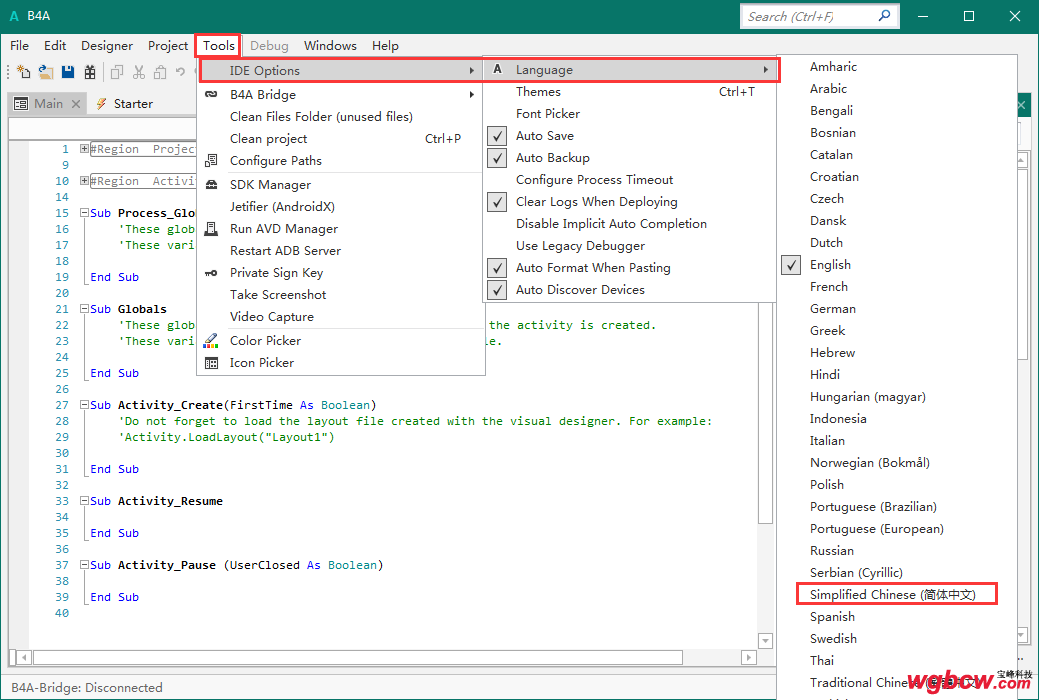
Task: Uncheck Clear Logs When Deploying
Action: point(497,202)
